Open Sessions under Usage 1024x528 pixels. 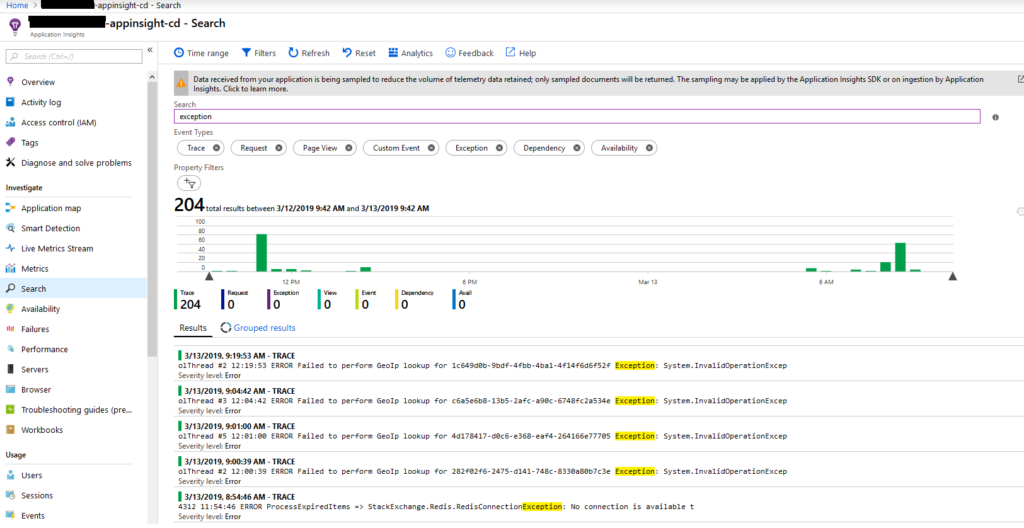37,496
